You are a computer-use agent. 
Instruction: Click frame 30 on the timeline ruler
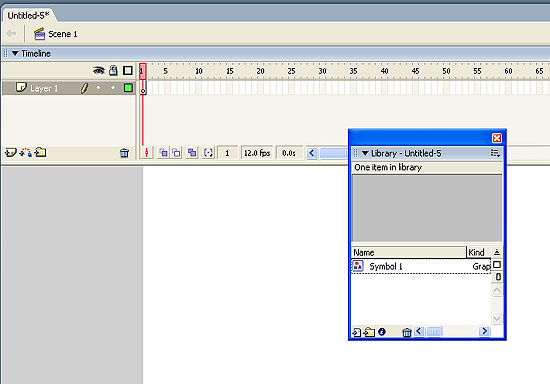(x=322, y=71)
